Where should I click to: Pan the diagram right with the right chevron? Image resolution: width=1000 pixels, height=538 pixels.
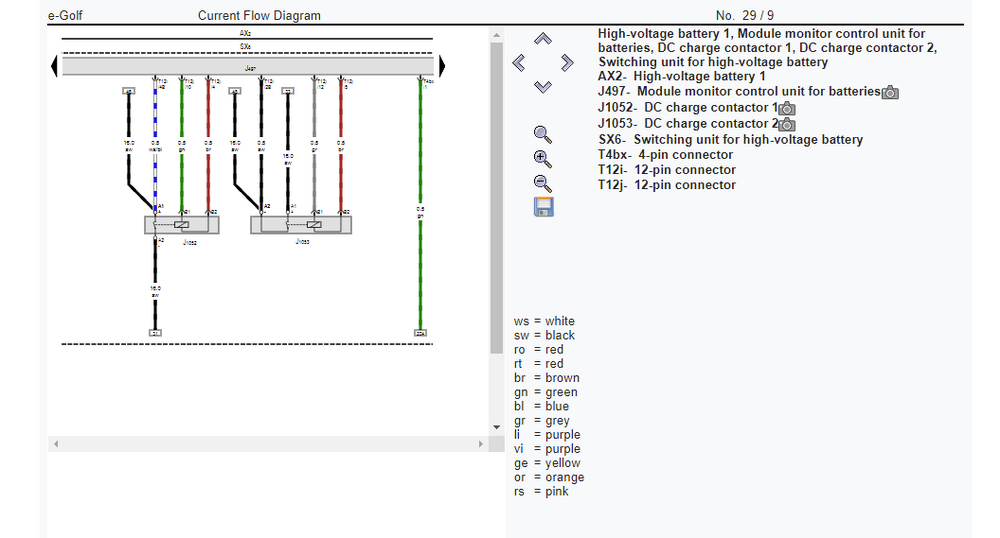(x=567, y=63)
